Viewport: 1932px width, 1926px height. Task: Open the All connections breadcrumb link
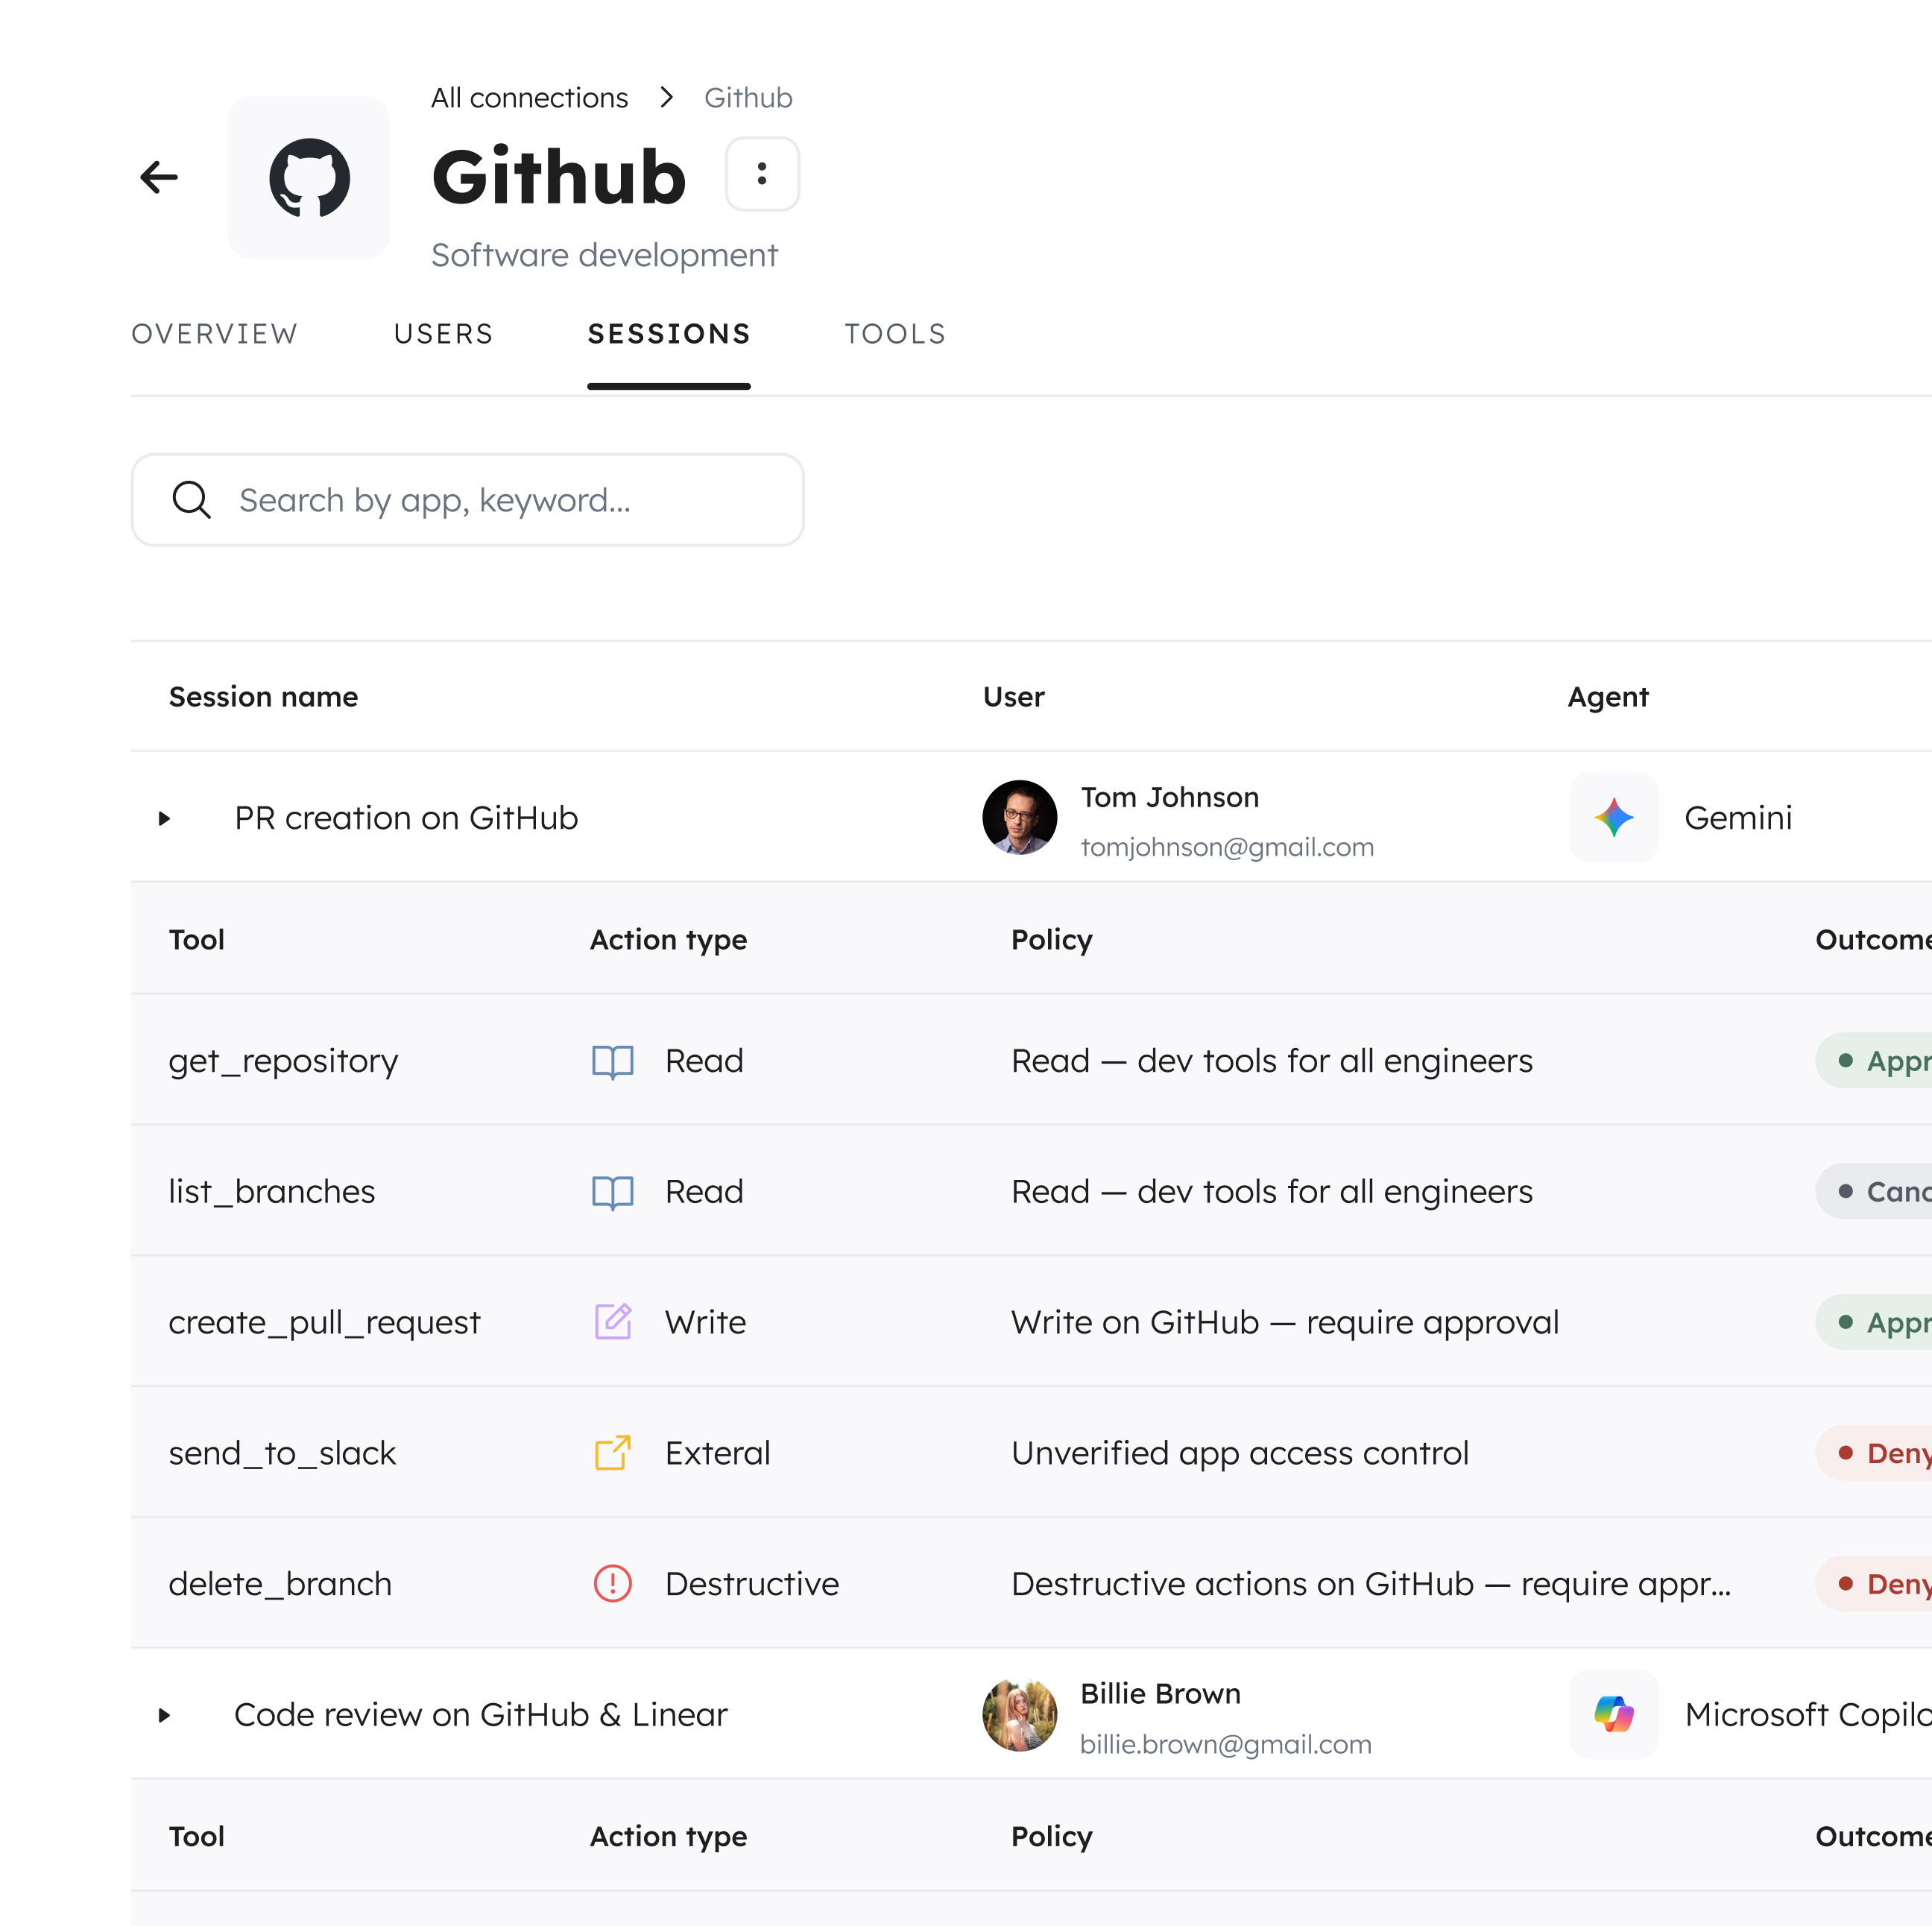[x=529, y=98]
